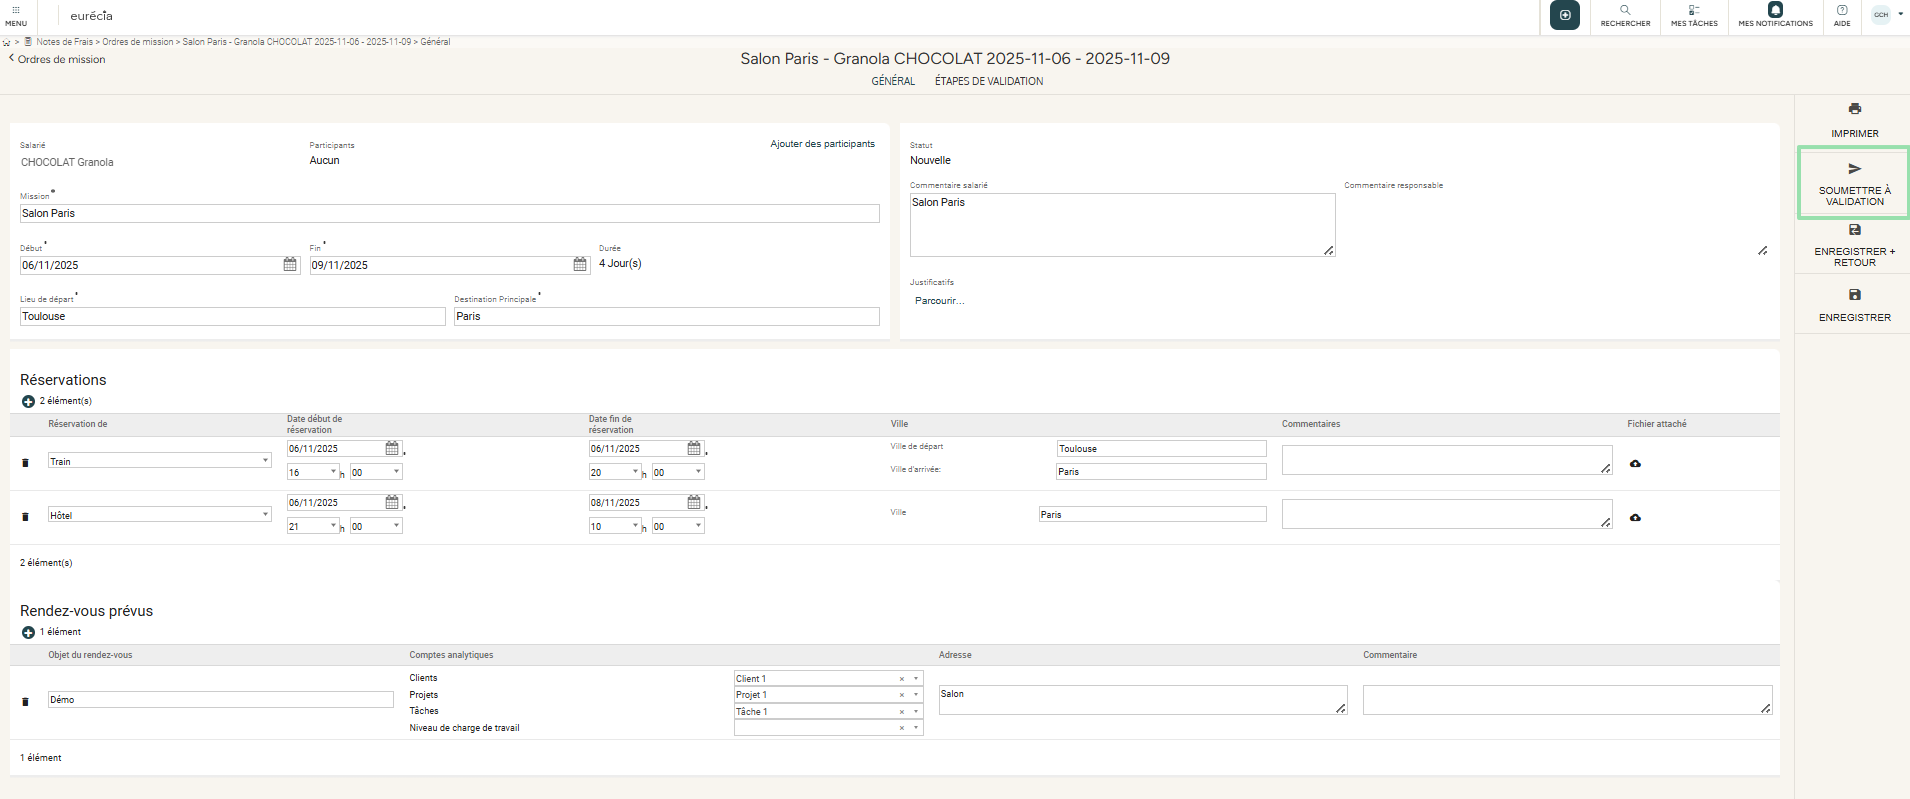Select the Général tab
The image size is (1910, 799).
(892, 81)
